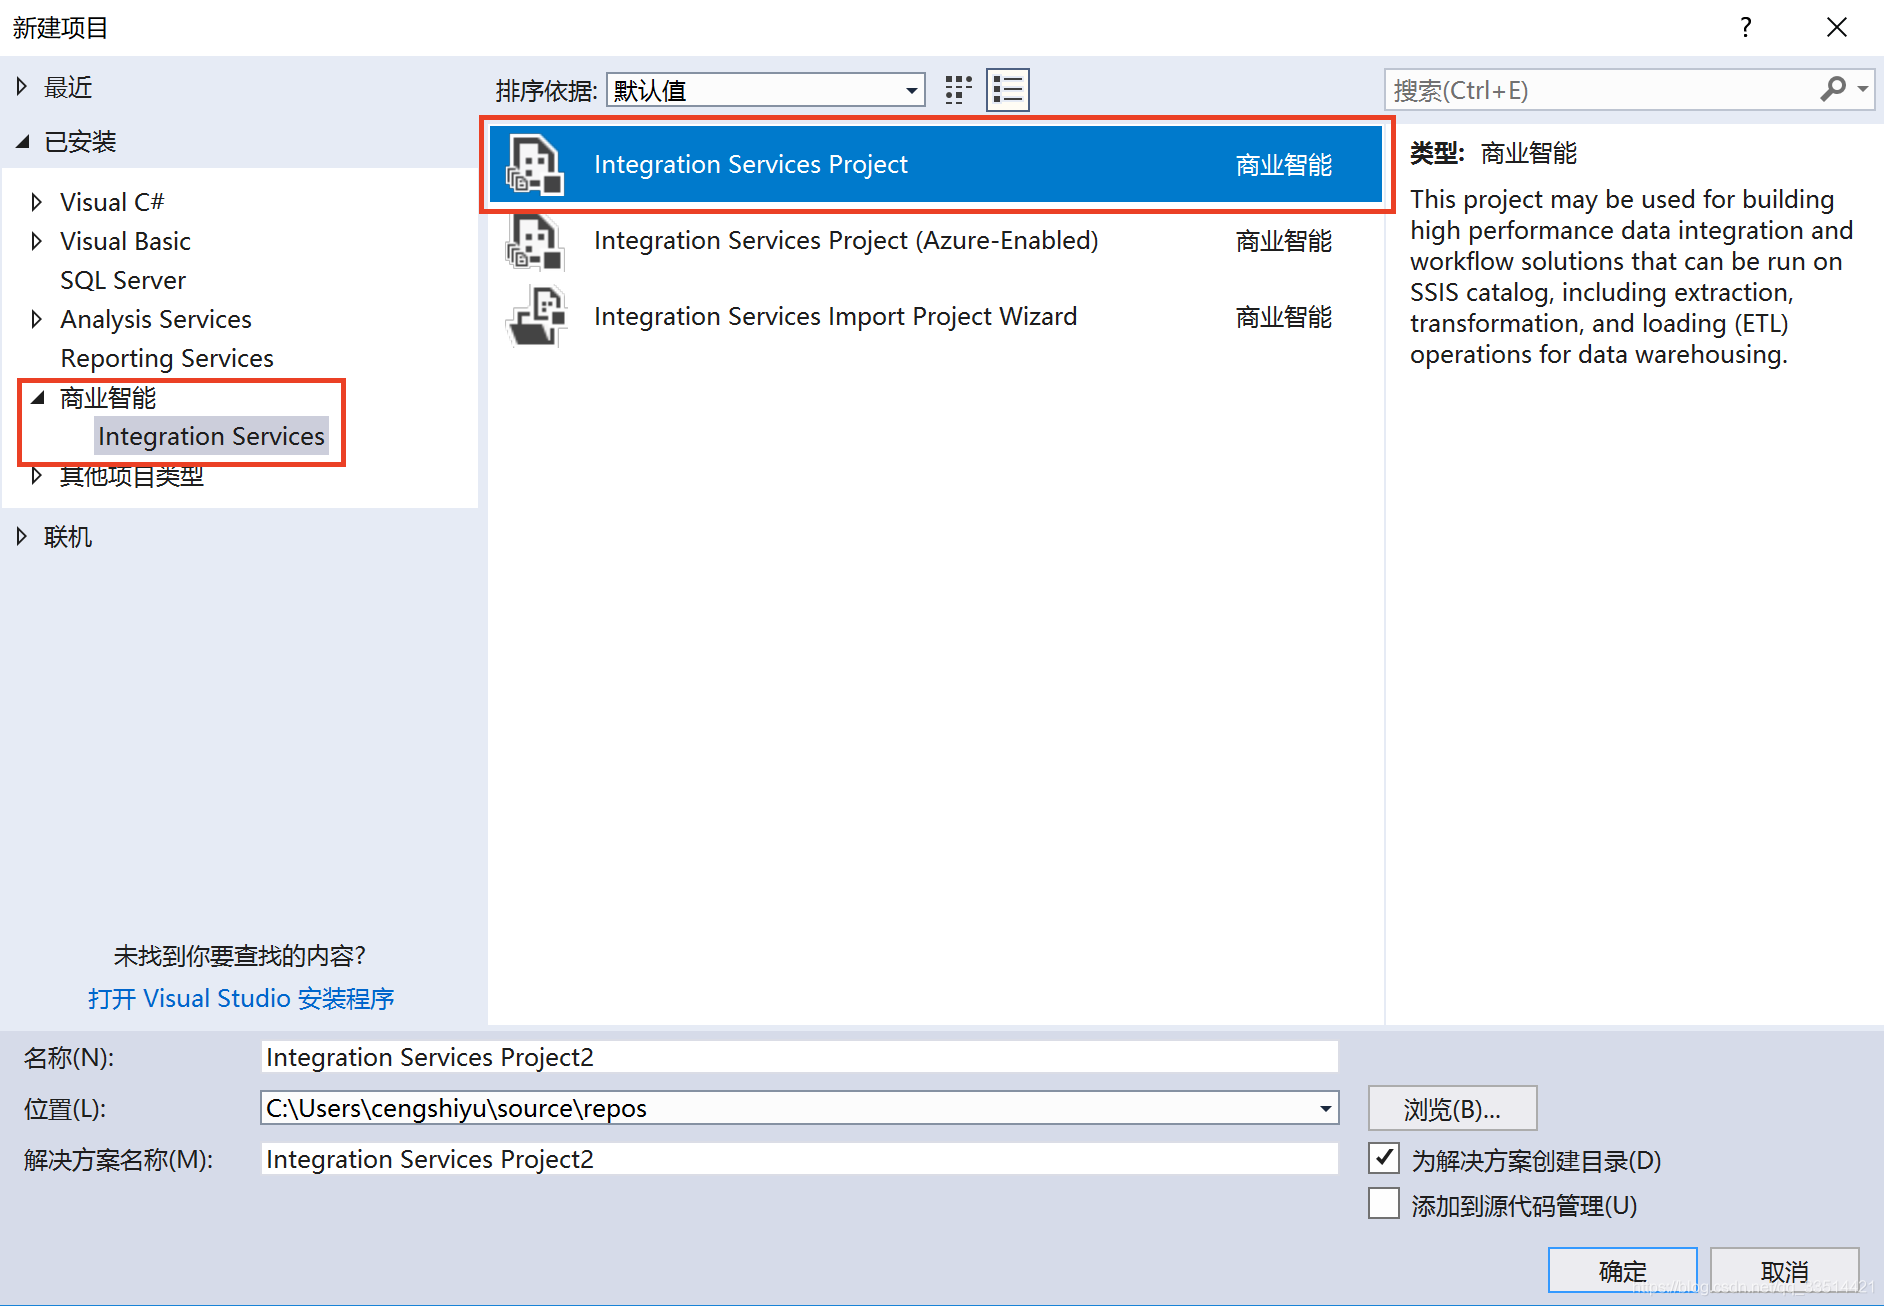Open the help question mark

click(1745, 27)
